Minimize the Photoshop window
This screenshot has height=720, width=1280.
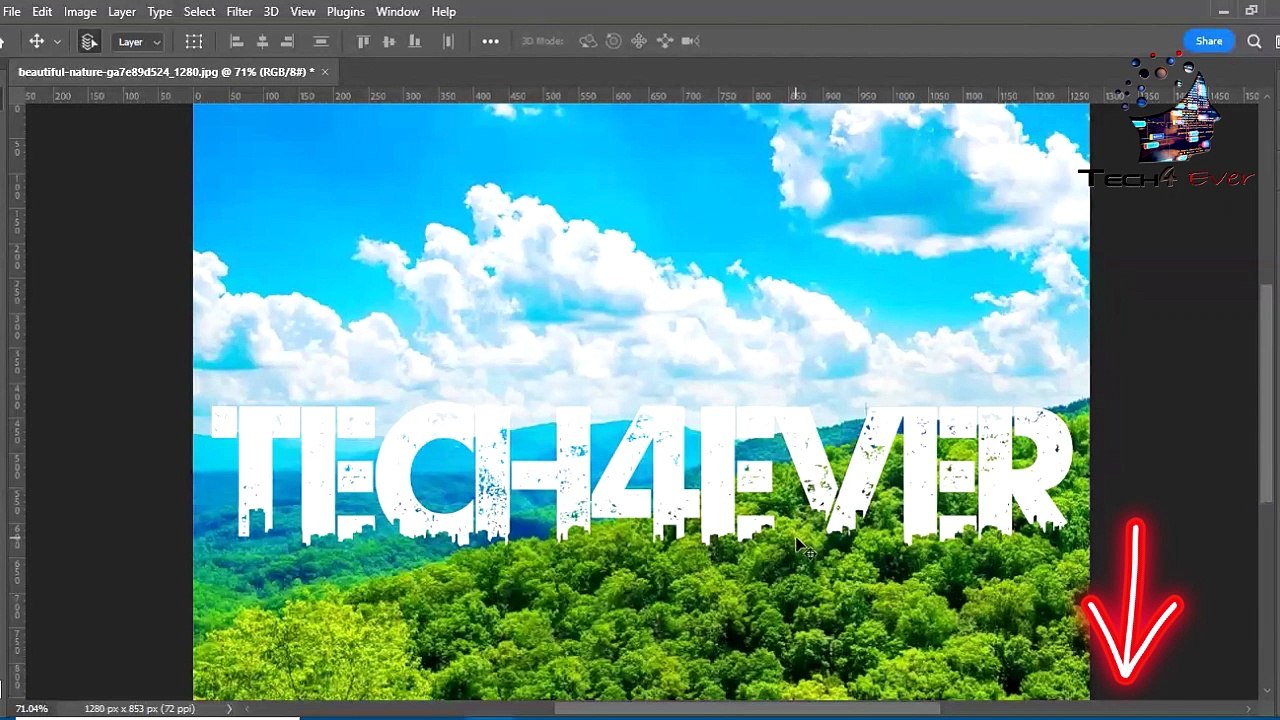(1224, 11)
